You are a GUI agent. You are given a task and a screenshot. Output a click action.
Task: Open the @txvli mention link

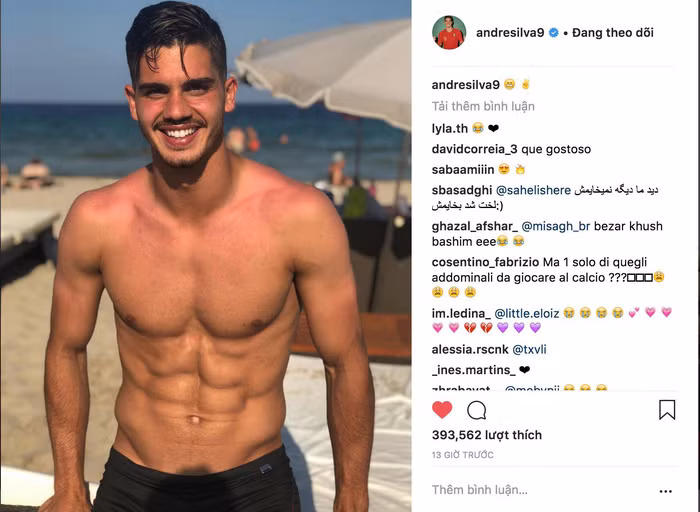pyautogui.click(x=529, y=349)
